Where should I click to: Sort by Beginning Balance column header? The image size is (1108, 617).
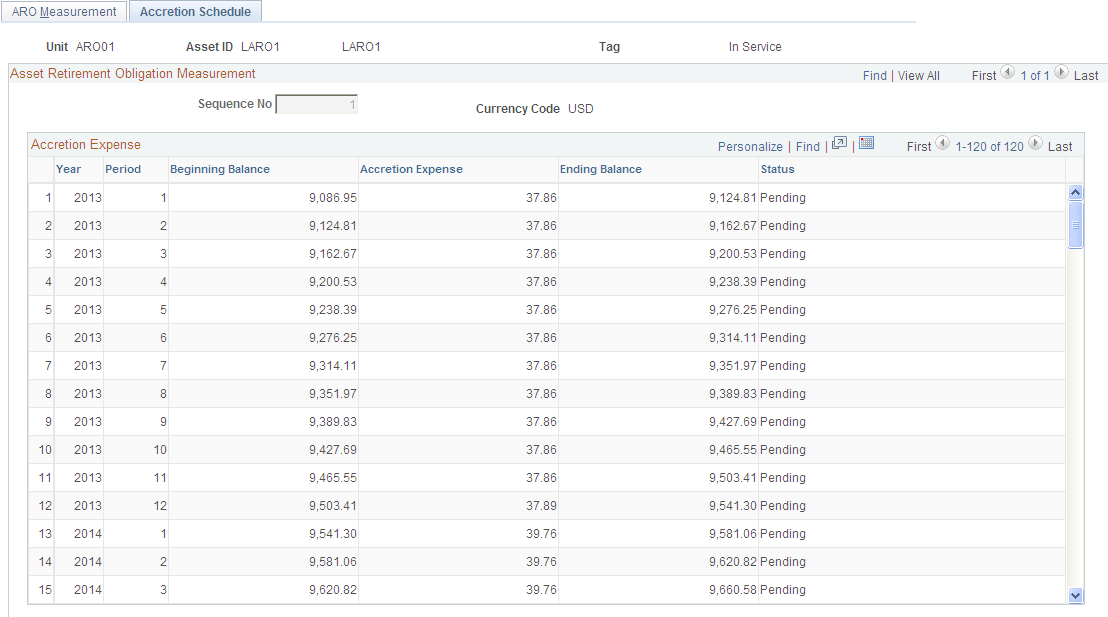(x=220, y=169)
